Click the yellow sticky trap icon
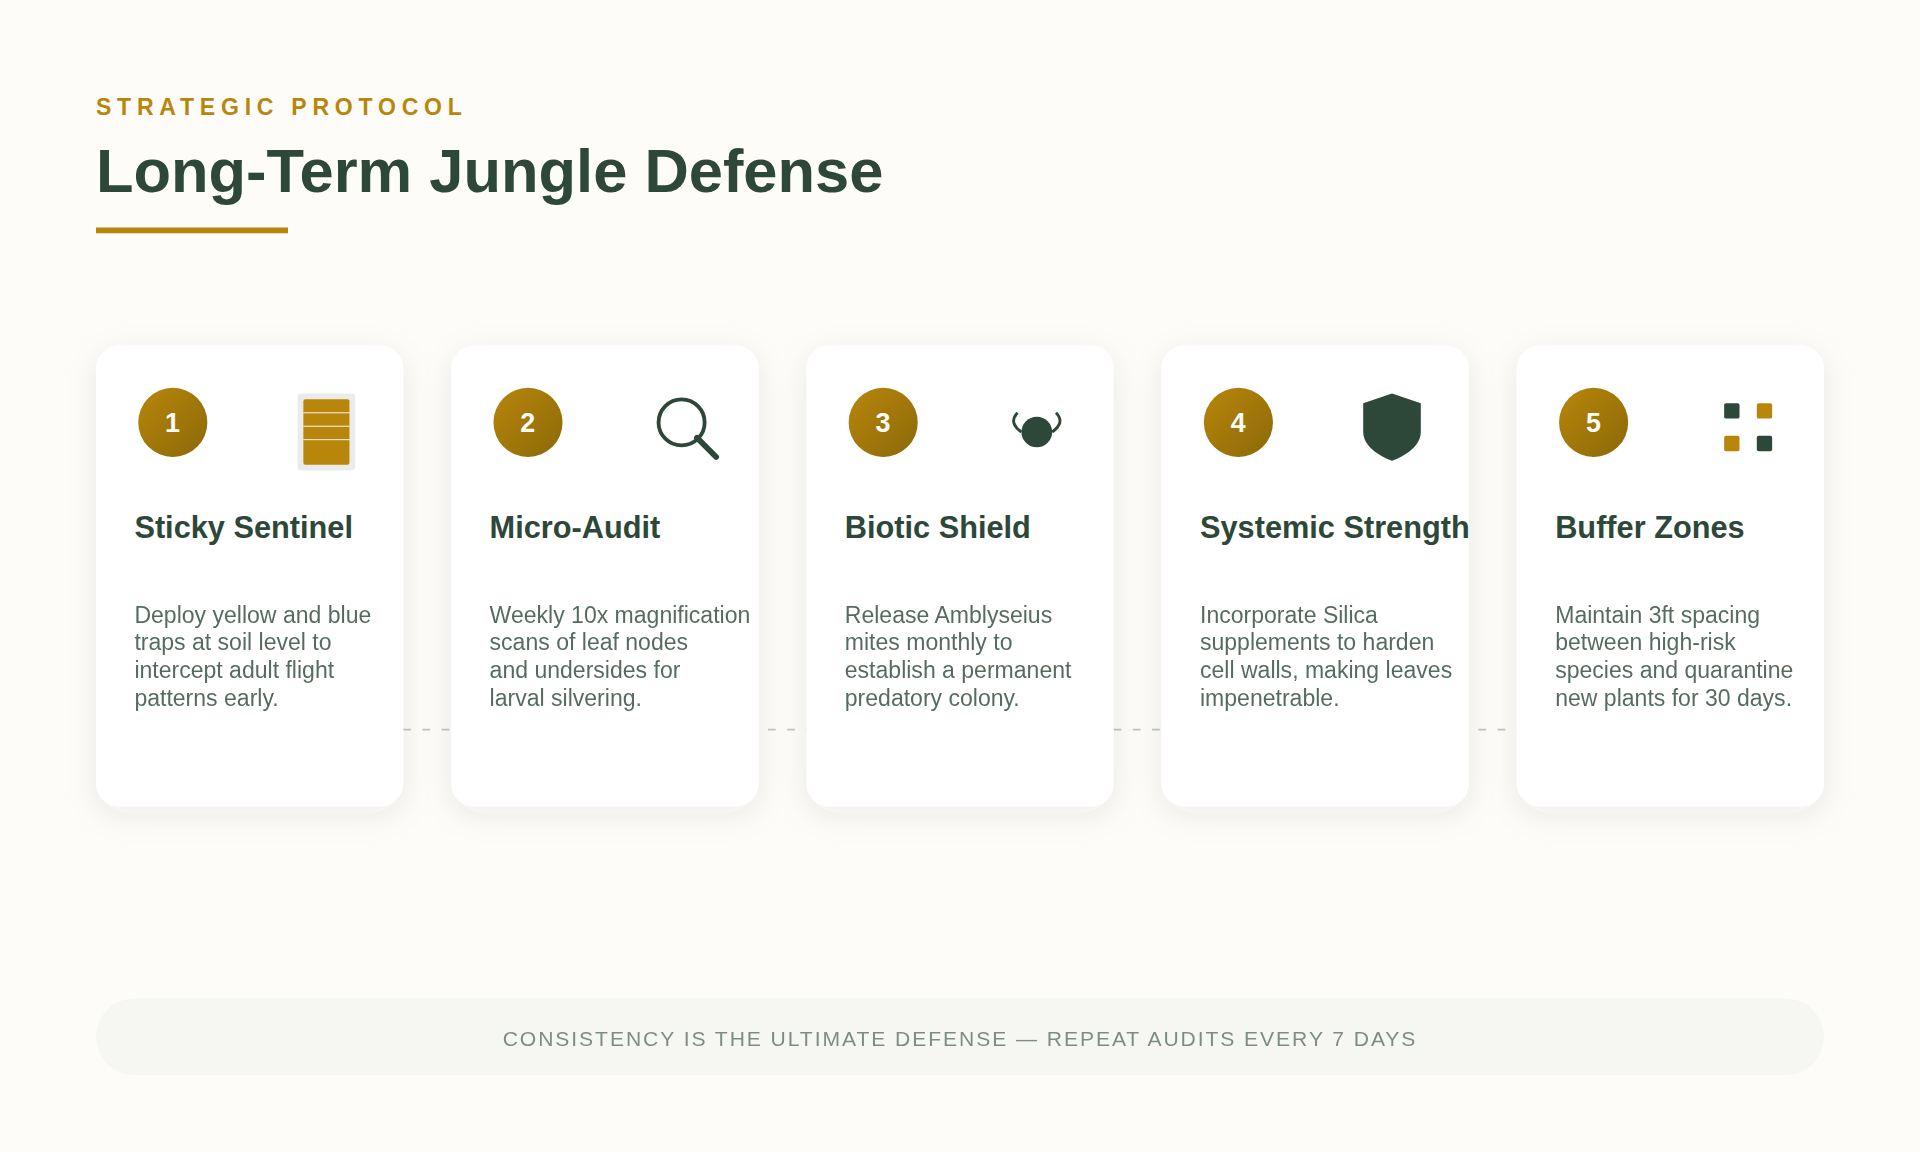The image size is (1920, 1152). tap(326, 431)
